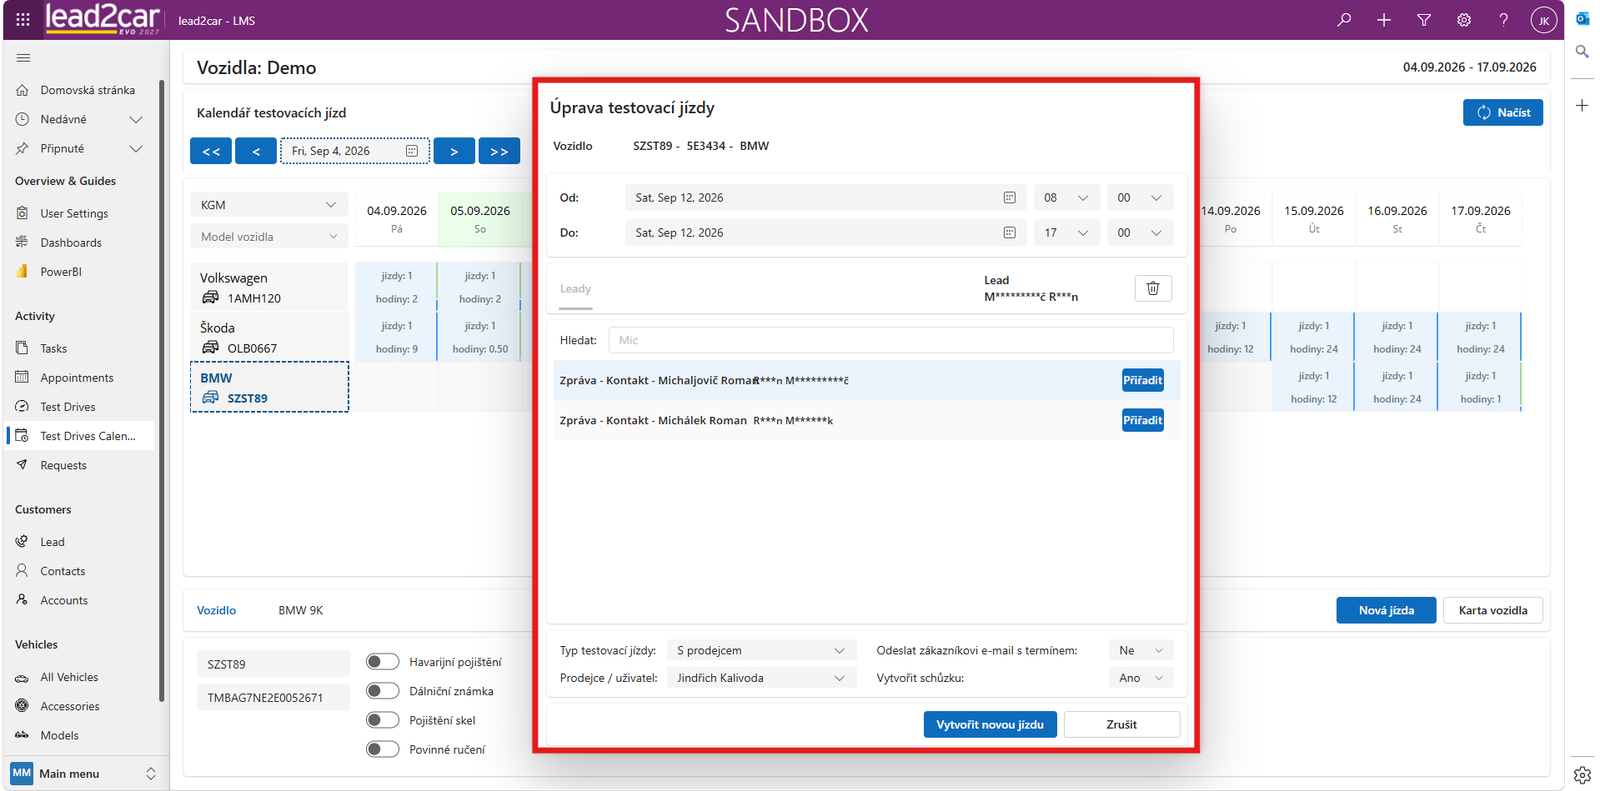Open Prodejce / uživatel dropdown

pos(762,678)
